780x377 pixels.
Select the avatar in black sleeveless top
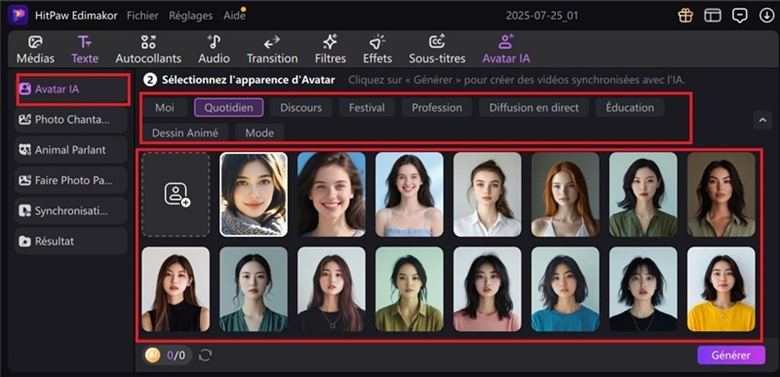point(176,289)
